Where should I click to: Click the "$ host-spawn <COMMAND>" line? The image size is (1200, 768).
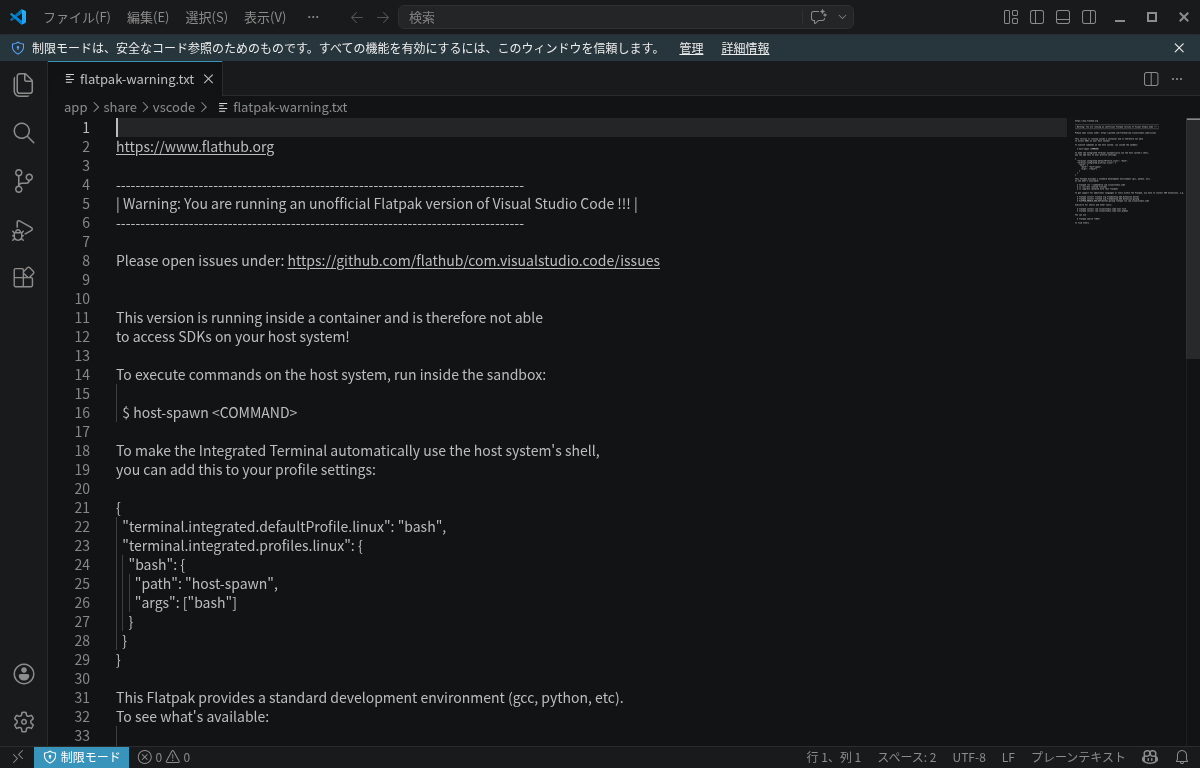210,413
